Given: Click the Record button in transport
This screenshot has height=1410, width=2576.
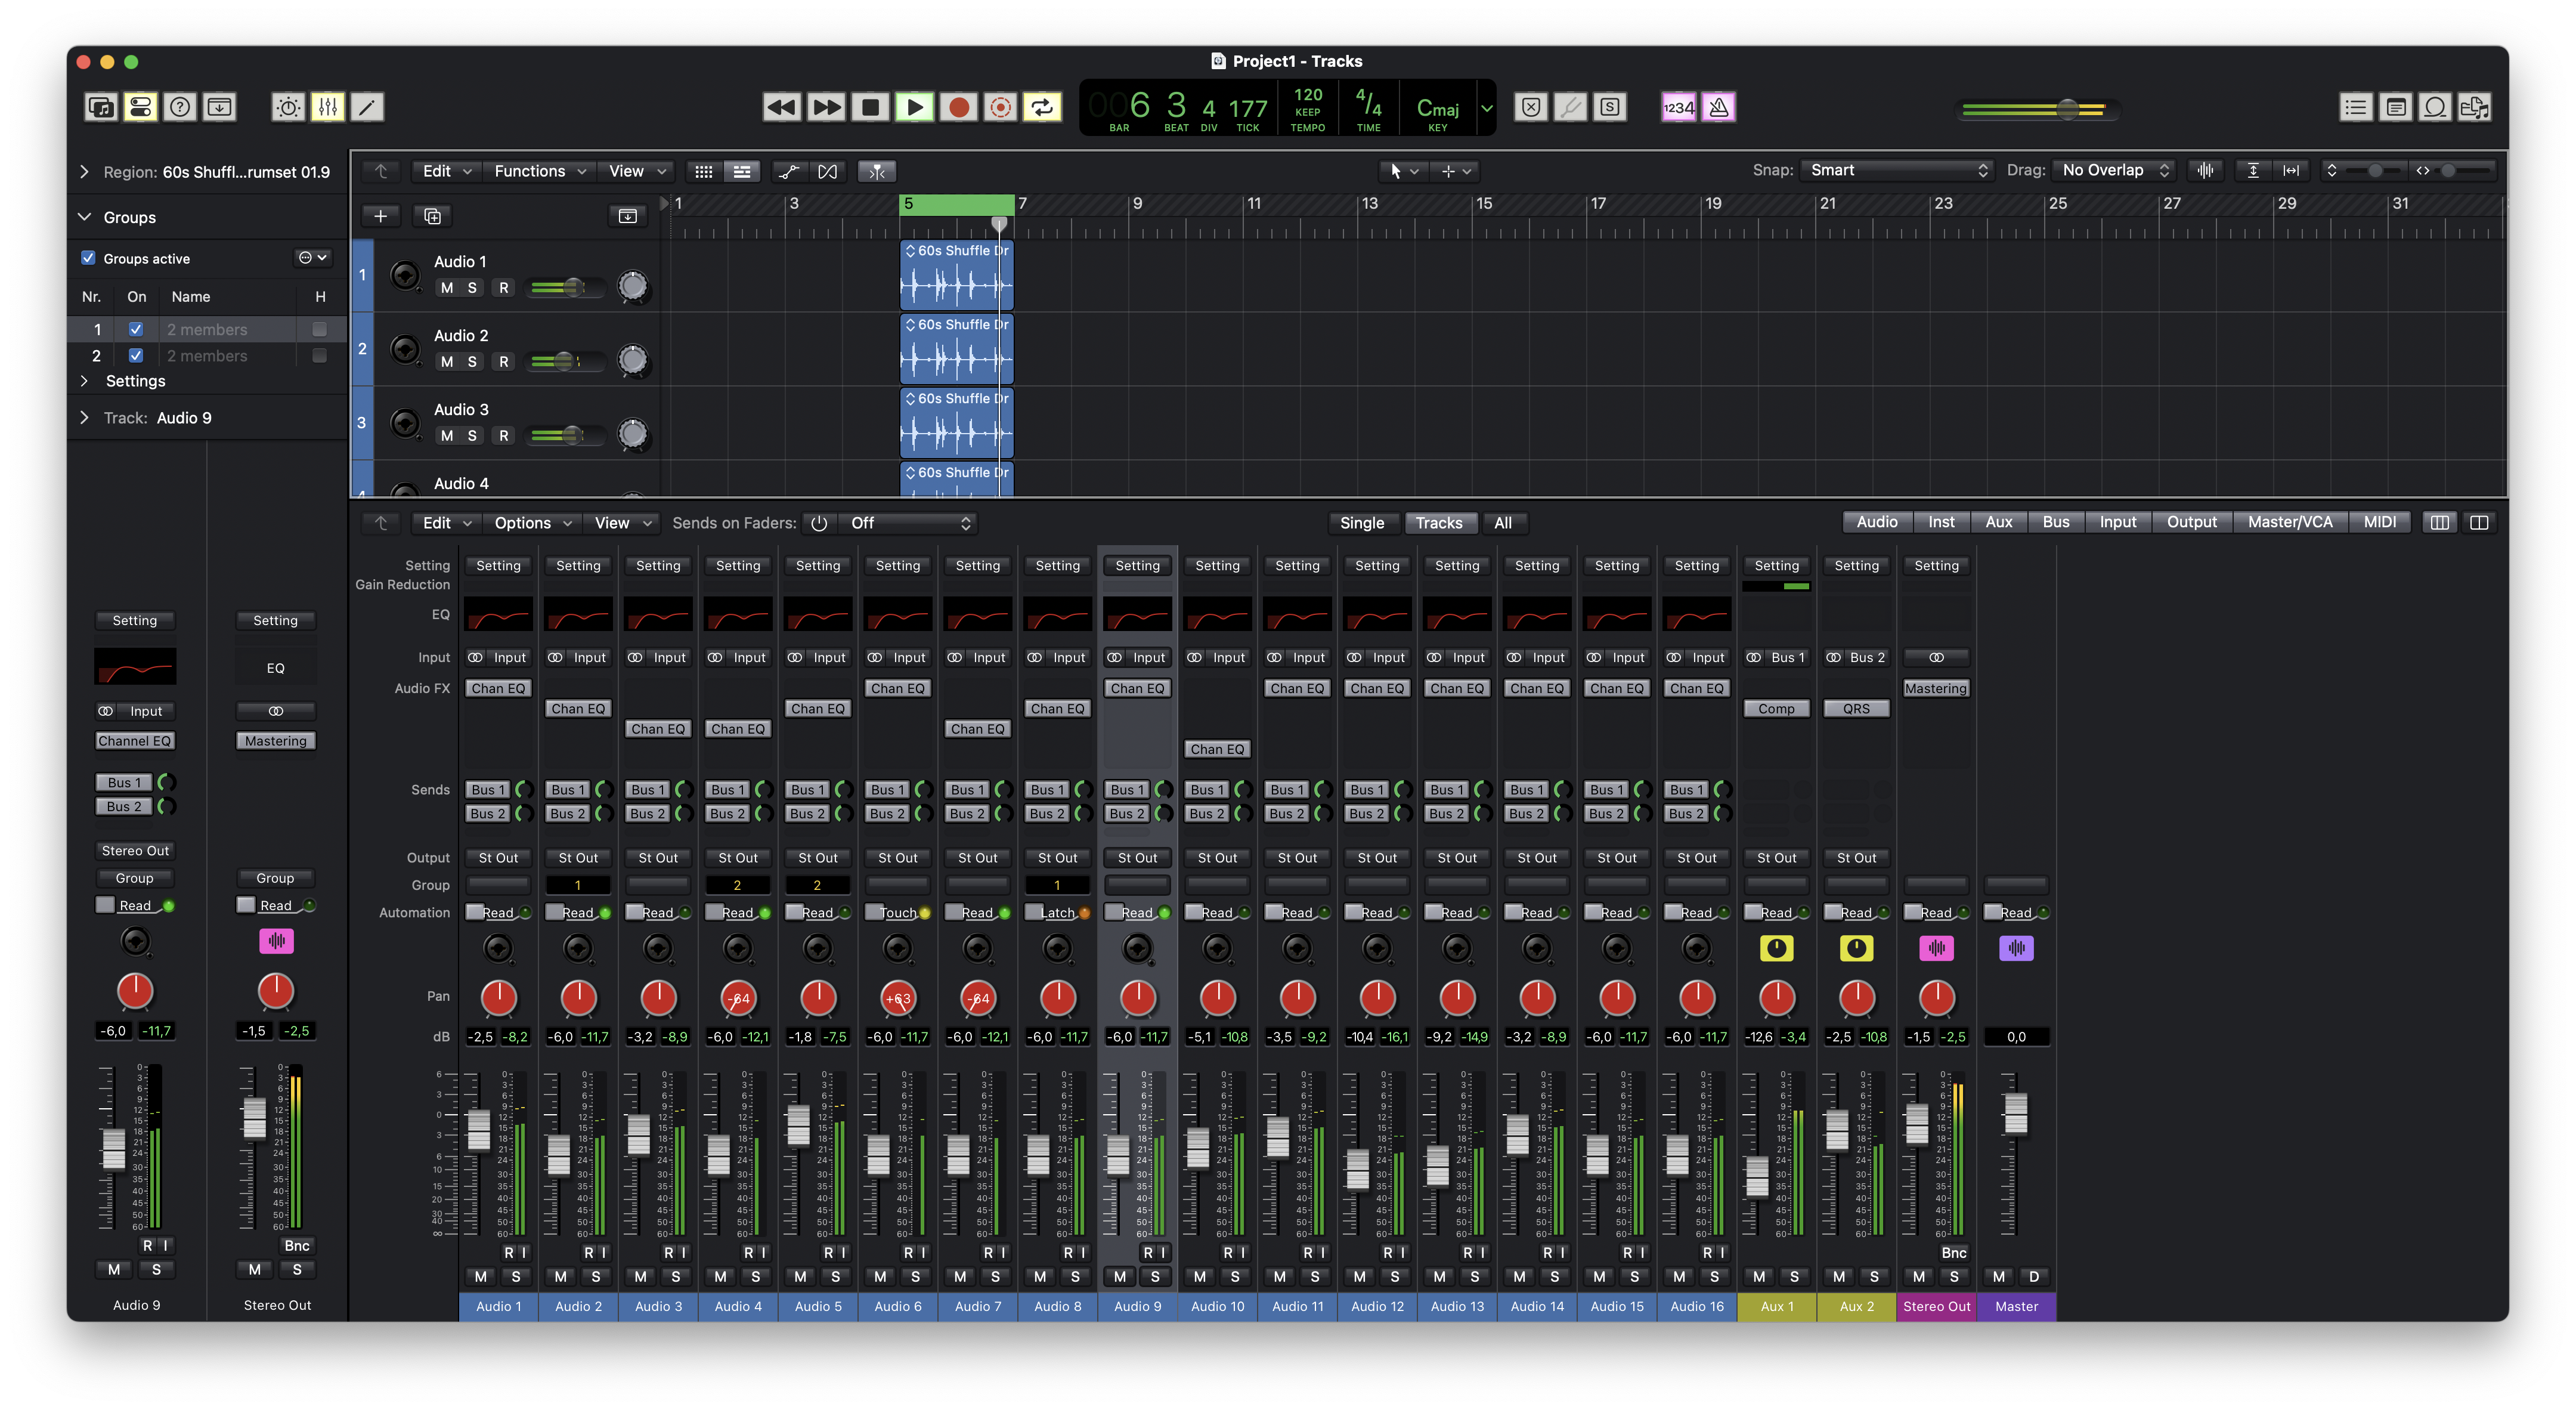Looking at the screenshot, I should [x=958, y=107].
